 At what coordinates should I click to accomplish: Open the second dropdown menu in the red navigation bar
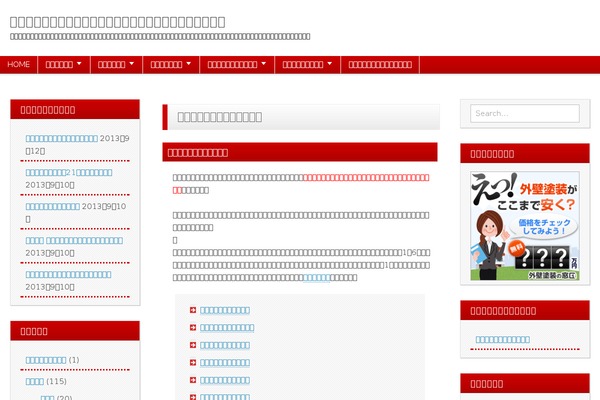(x=116, y=64)
